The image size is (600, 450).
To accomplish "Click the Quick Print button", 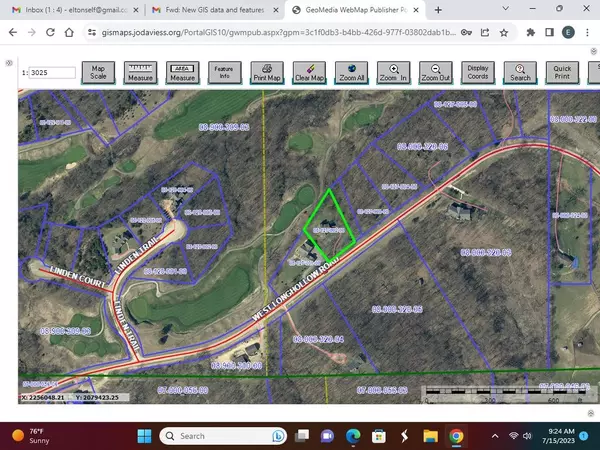I will tap(563, 73).
